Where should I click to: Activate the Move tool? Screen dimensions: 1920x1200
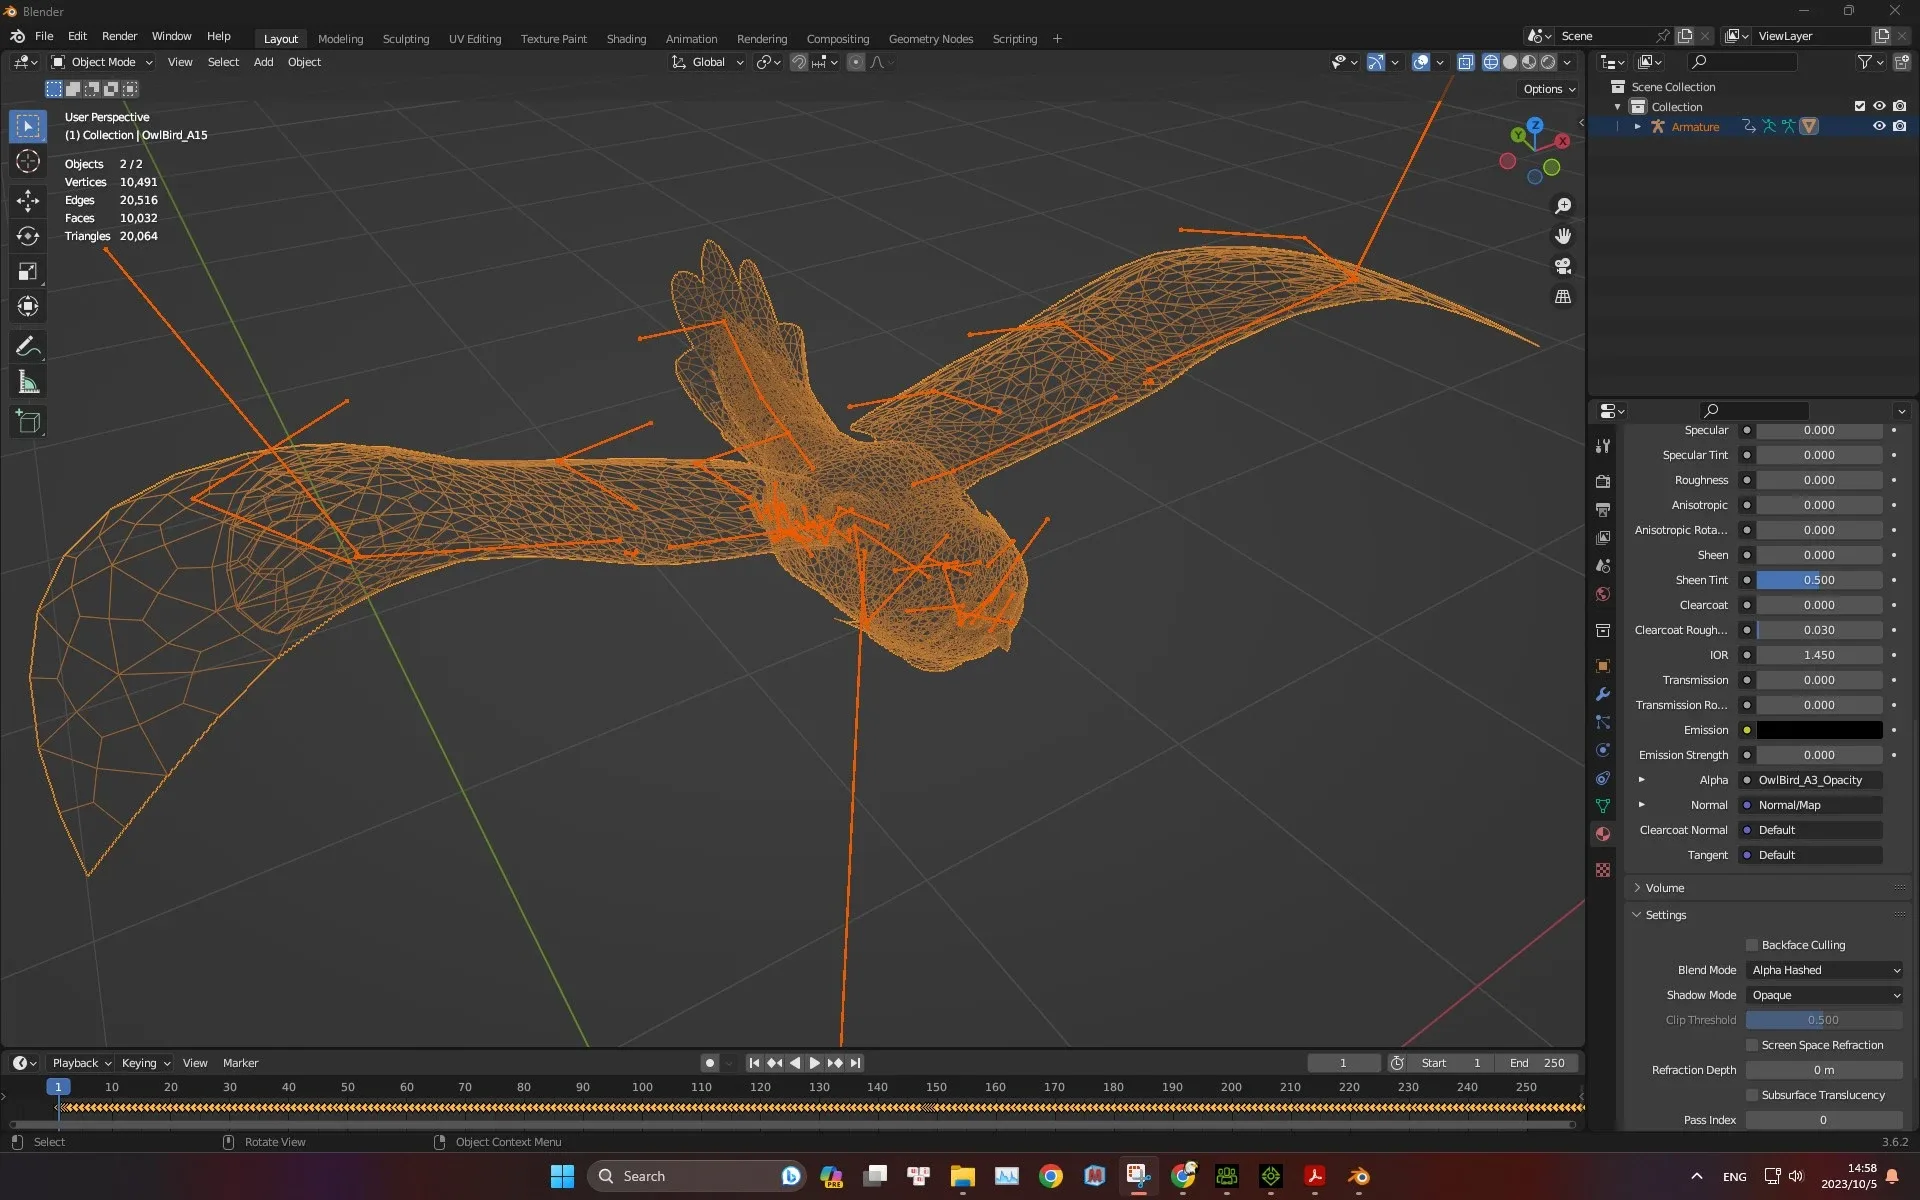[x=28, y=200]
